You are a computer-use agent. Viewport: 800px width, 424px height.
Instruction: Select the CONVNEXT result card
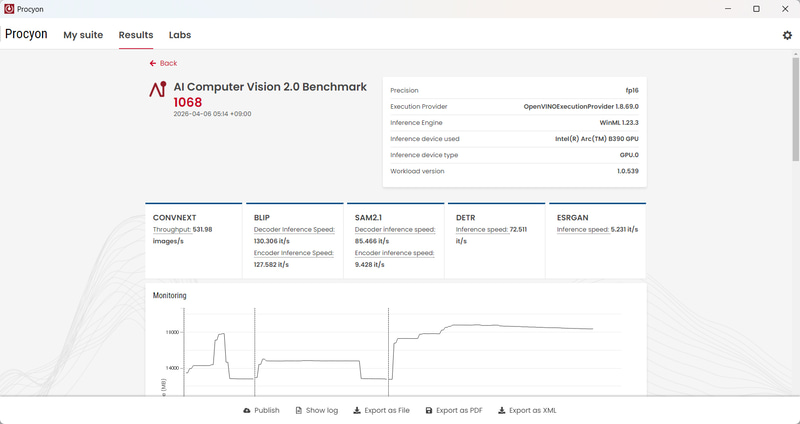pos(193,240)
